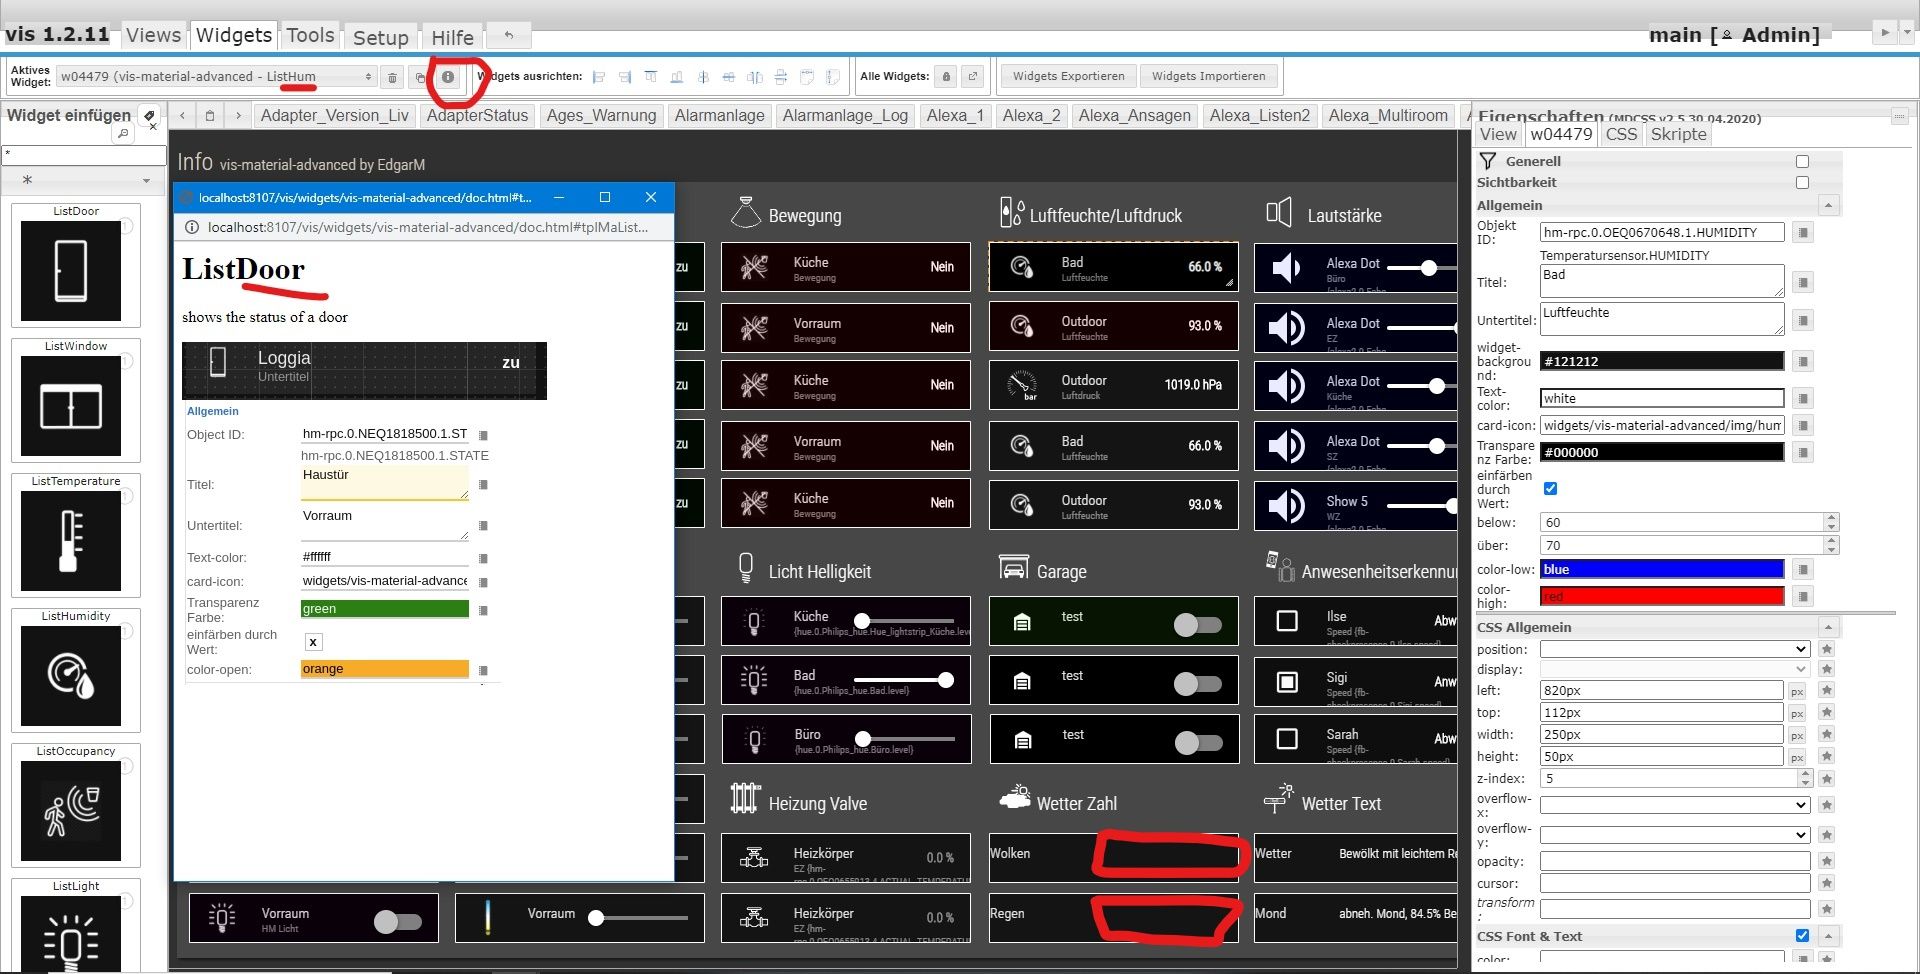
Task: Go to the next view tab arrow
Action: (x=238, y=116)
